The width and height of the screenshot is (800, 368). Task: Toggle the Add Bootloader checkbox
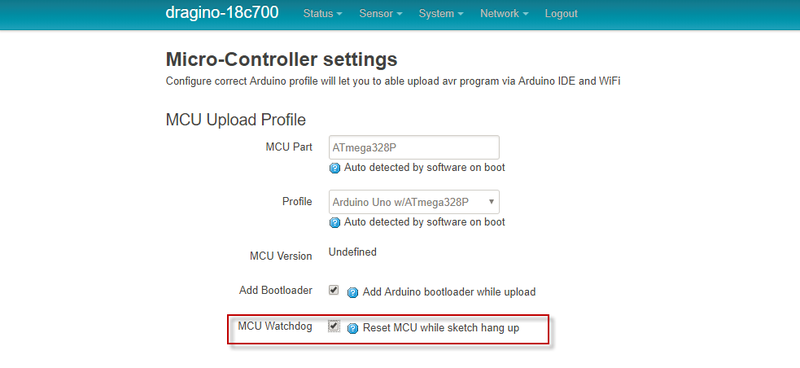click(x=334, y=290)
